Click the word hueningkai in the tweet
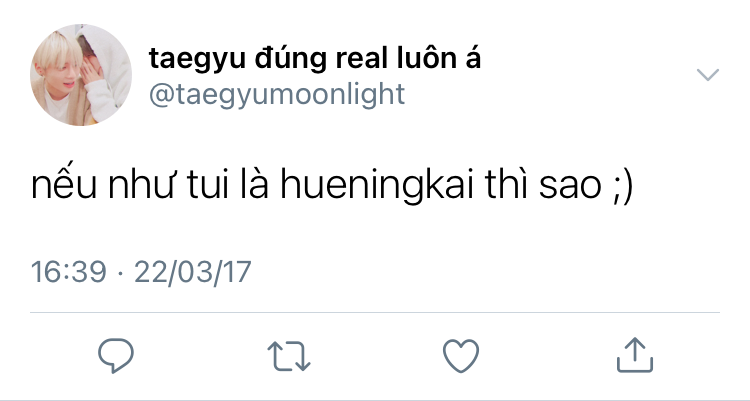The width and height of the screenshot is (750, 401). pos(377,186)
